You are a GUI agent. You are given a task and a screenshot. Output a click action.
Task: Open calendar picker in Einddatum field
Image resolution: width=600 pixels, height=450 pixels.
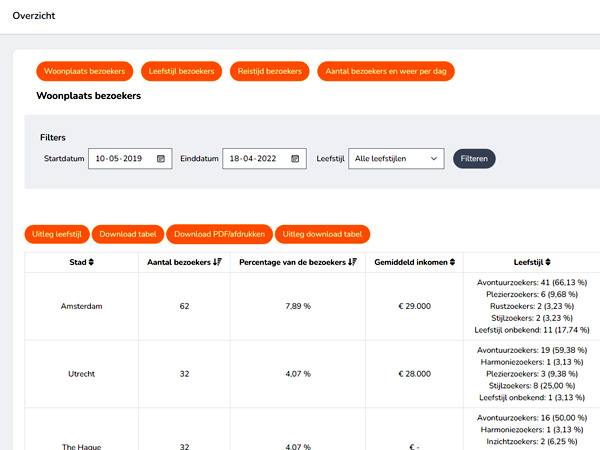point(295,158)
